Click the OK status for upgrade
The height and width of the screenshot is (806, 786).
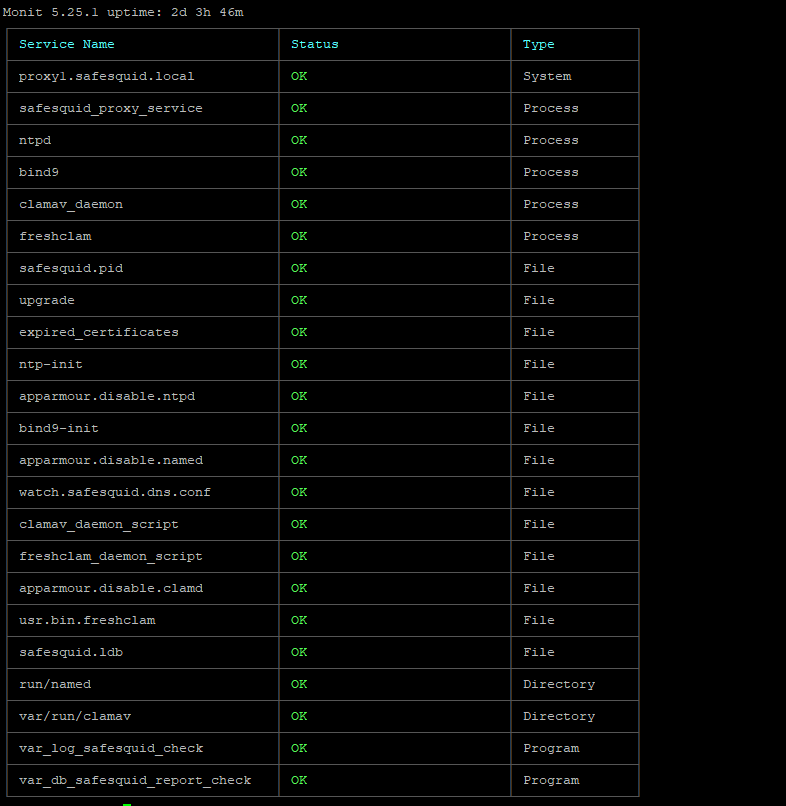point(299,300)
